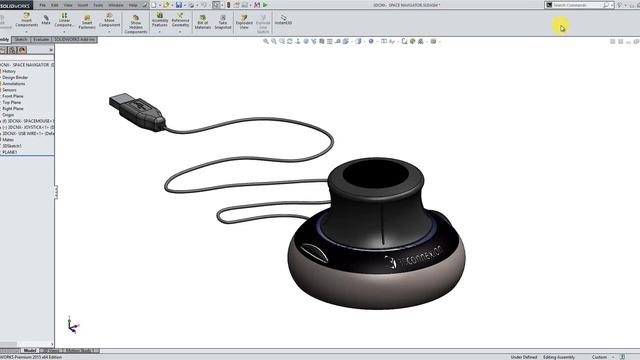Image resolution: width=640 pixels, height=360 pixels.
Task: Switch to the Sketch tab
Action: coord(21,40)
